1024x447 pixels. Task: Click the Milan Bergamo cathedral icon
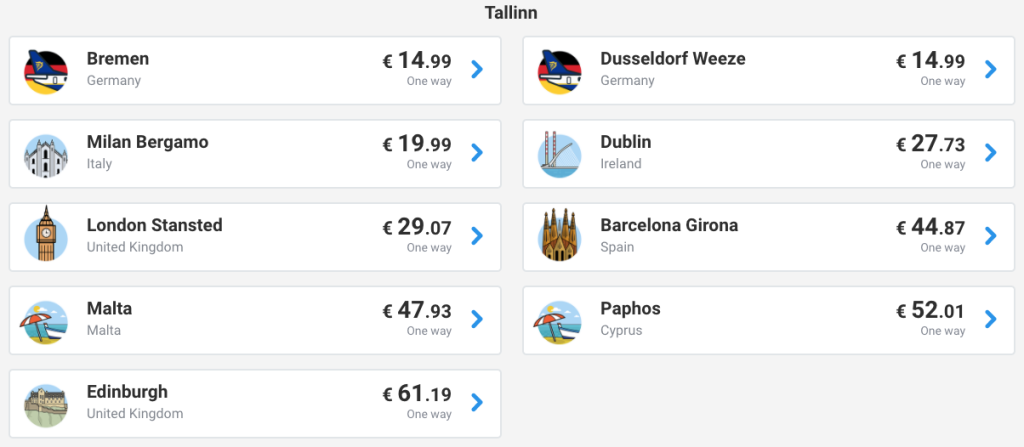[45, 153]
